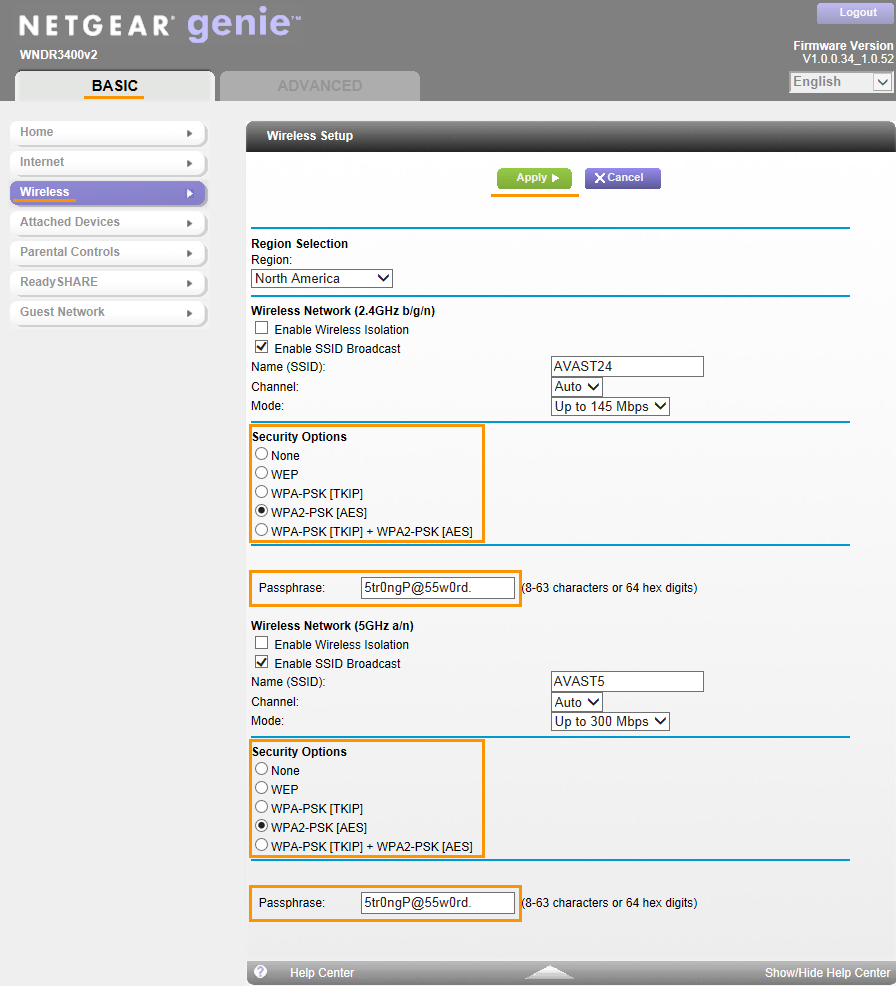Click the Help Center label
Viewport: 896px width, 986px height.
(322, 973)
